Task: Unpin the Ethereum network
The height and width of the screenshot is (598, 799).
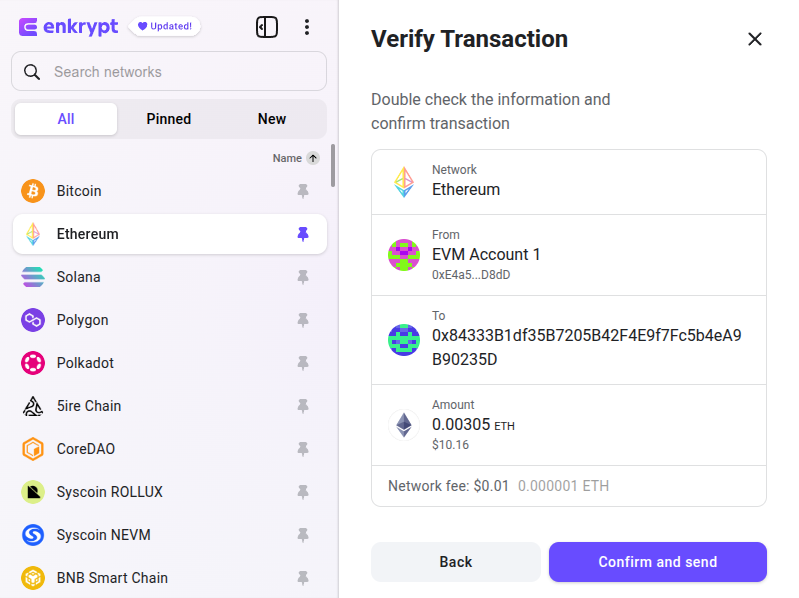Action: (303, 234)
